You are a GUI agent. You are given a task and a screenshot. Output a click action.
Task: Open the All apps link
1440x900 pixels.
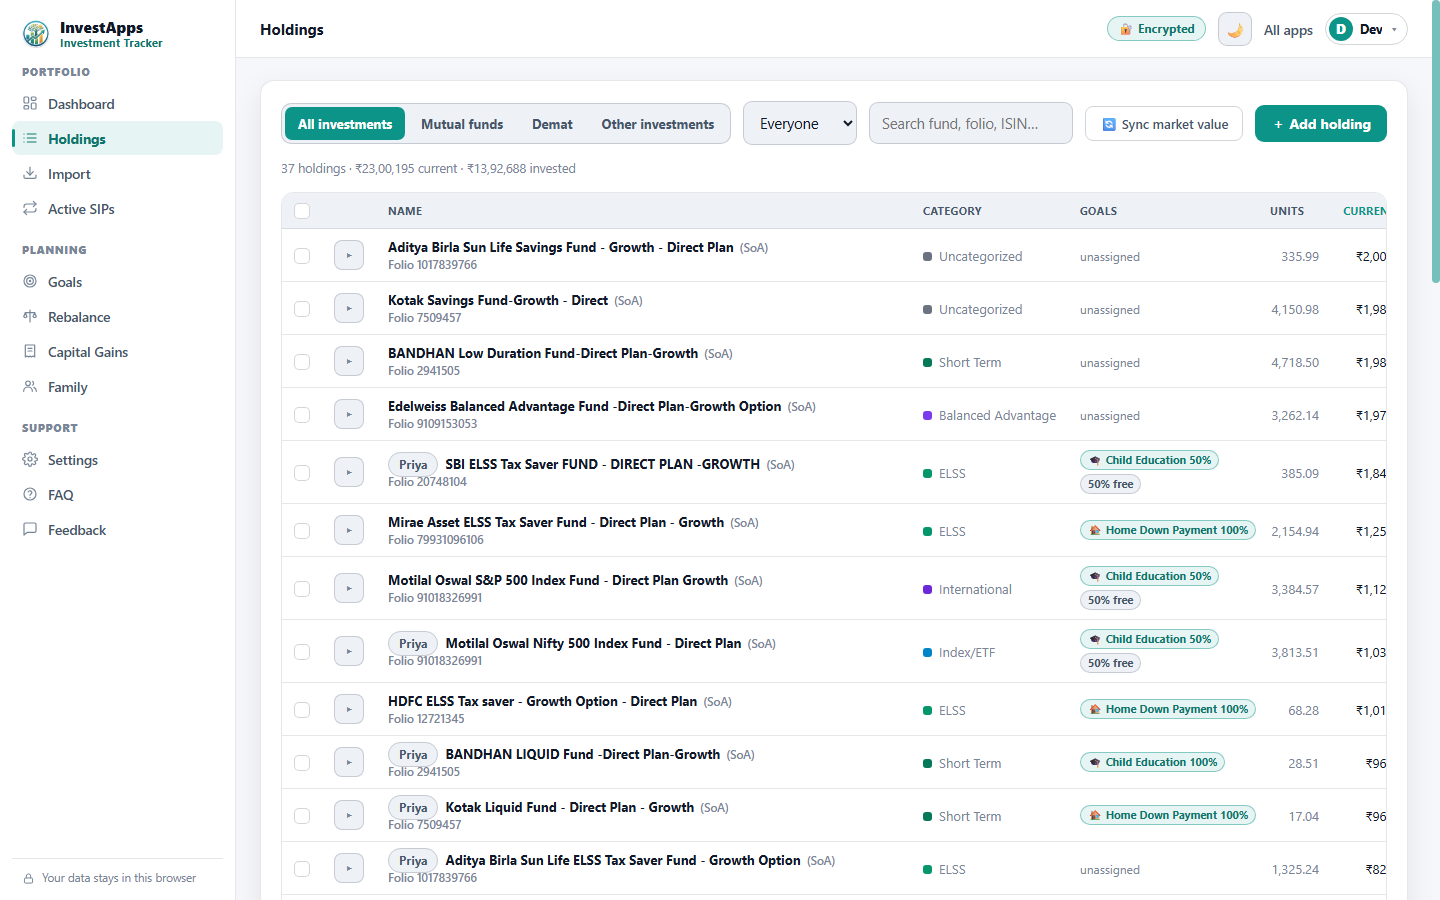[1288, 30]
